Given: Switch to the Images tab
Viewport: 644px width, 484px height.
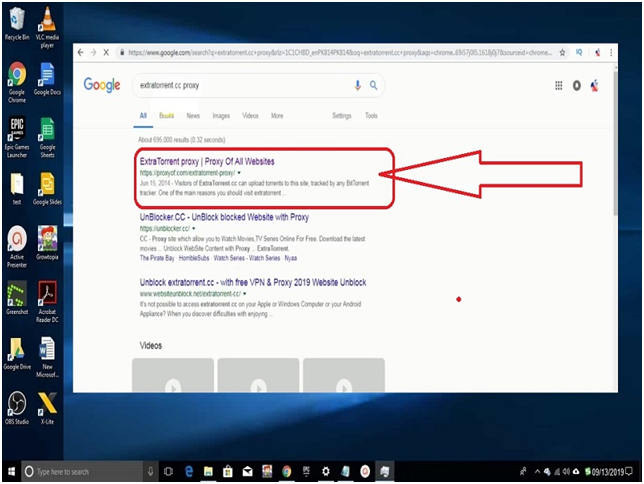Looking at the screenshot, I should click(221, 116).
